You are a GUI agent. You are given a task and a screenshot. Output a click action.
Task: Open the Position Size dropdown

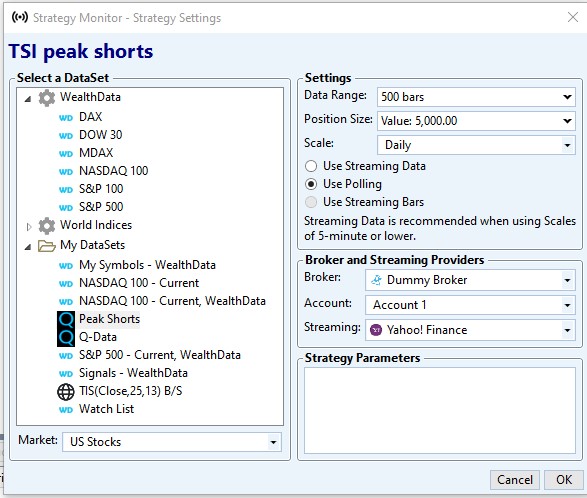(x=567, y=121)
